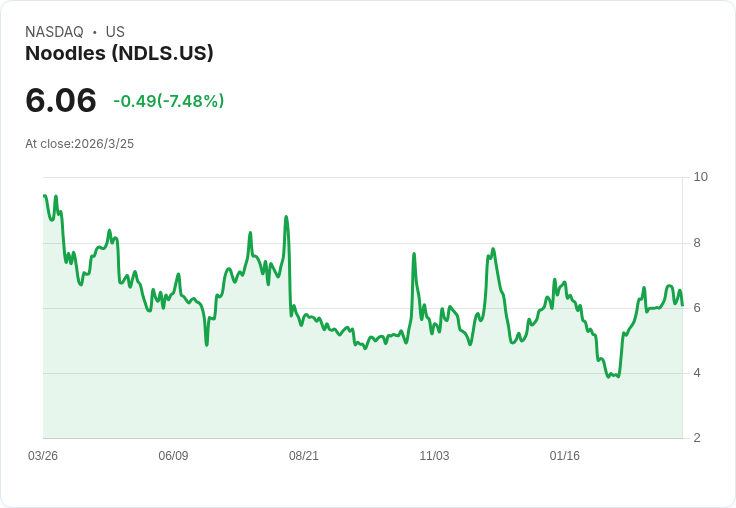Image resolution: width=736 pixels, height=508 pixels.
Task: Click the NASDAQ exchange label
Action: pos(54,32)
